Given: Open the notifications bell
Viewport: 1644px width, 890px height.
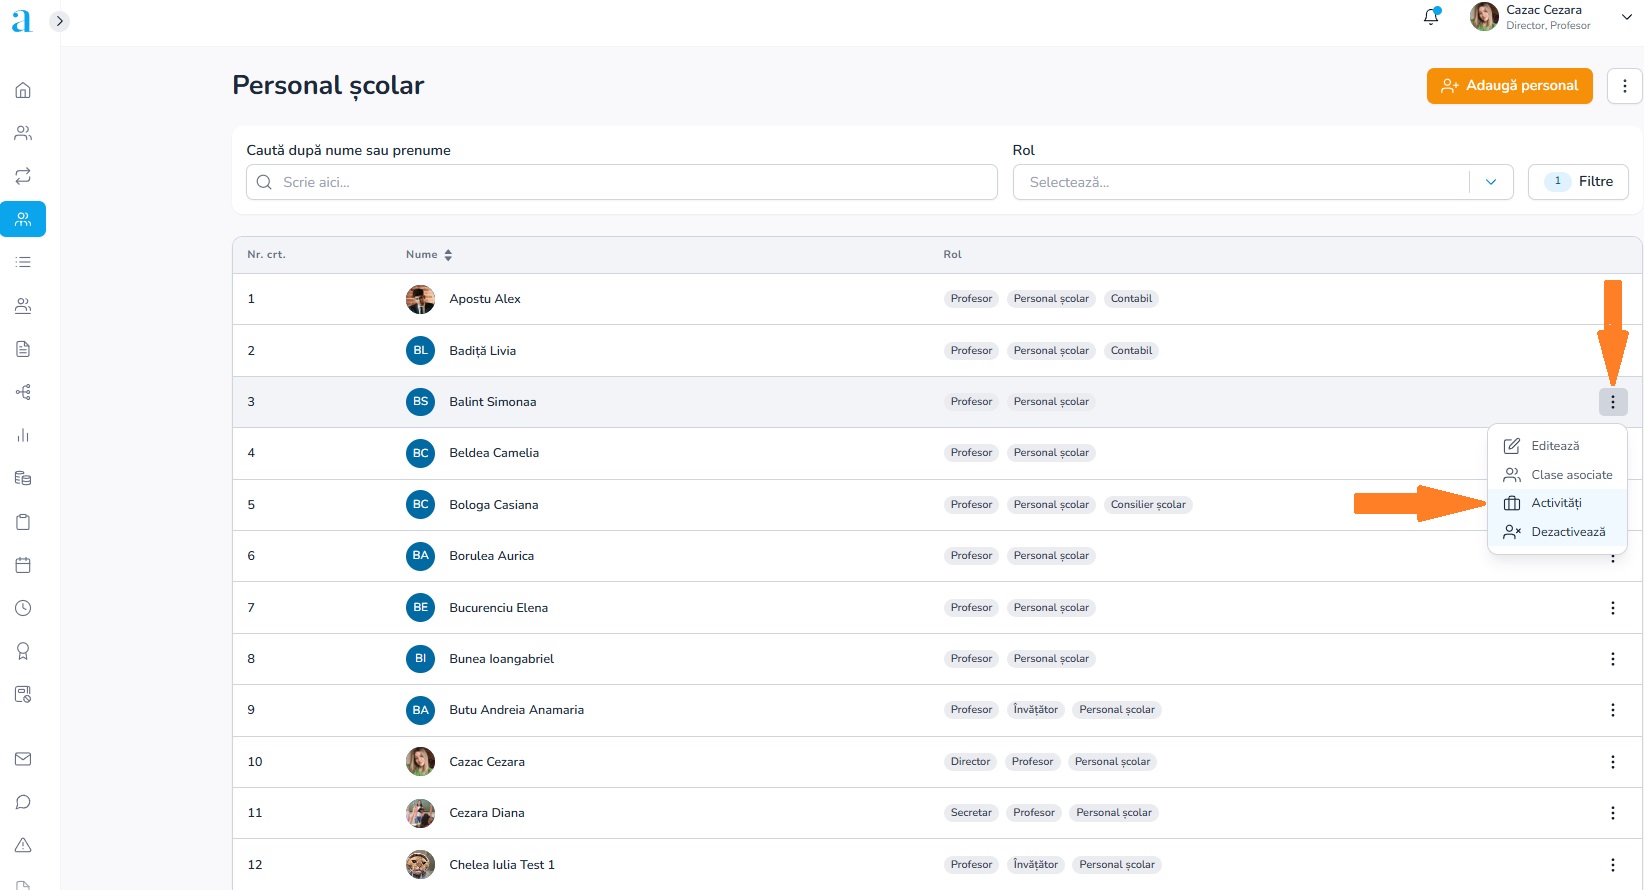Looking at the screenshot, I should (x=1431, y=17).
